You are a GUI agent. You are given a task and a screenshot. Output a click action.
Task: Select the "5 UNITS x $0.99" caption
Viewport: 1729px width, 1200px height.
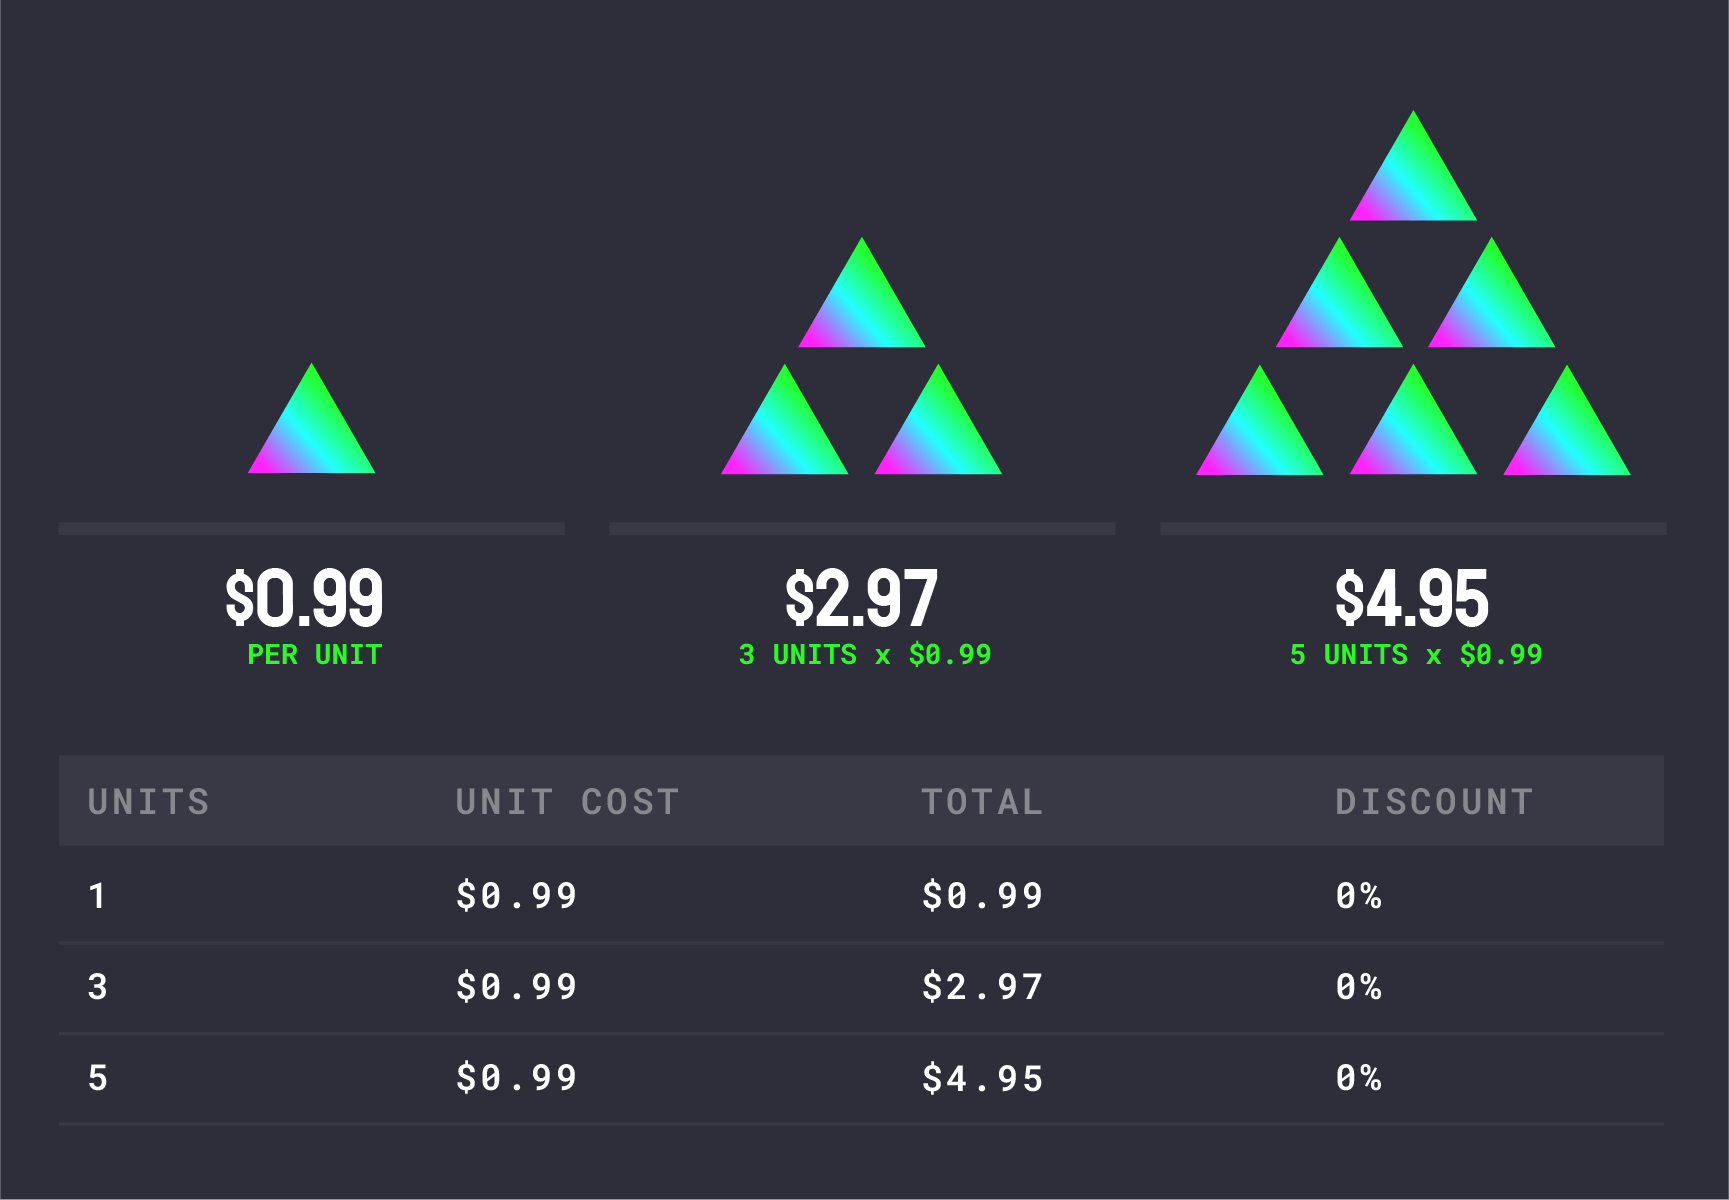point(1416,655)
